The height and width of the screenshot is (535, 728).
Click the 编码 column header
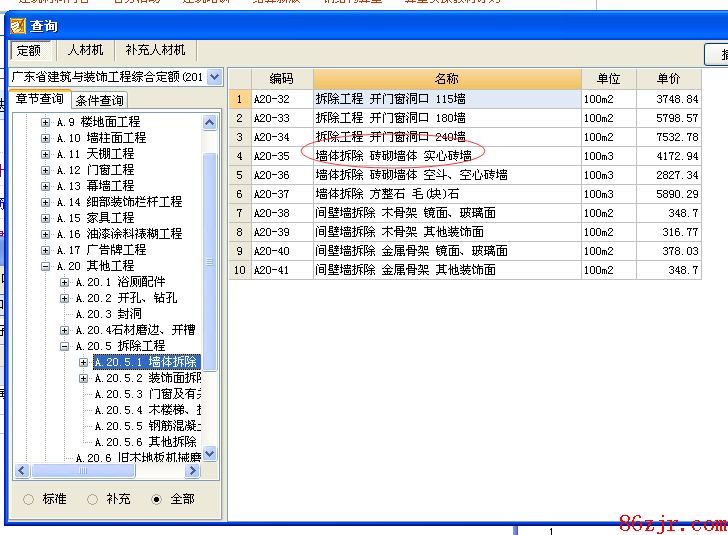(281, 79)
